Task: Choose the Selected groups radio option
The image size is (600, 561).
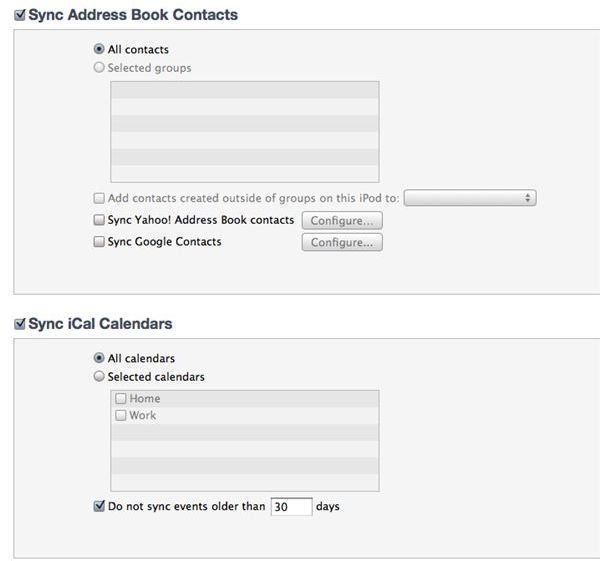Action: point(99,67)
